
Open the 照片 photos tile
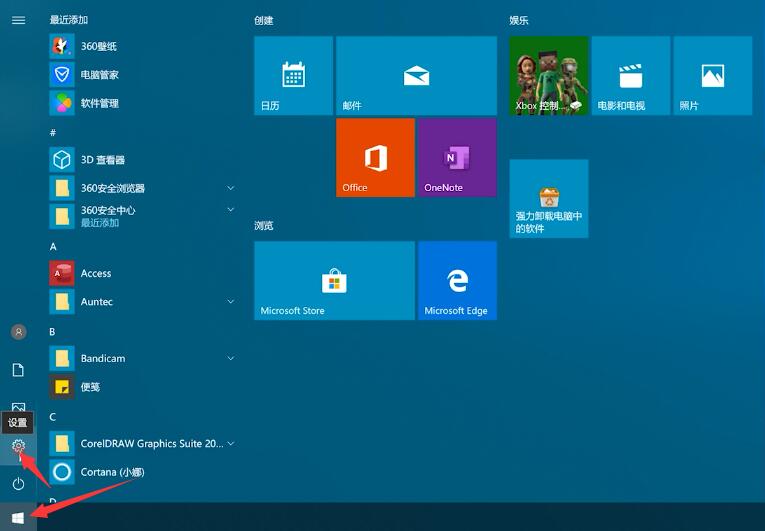(713, 76)
